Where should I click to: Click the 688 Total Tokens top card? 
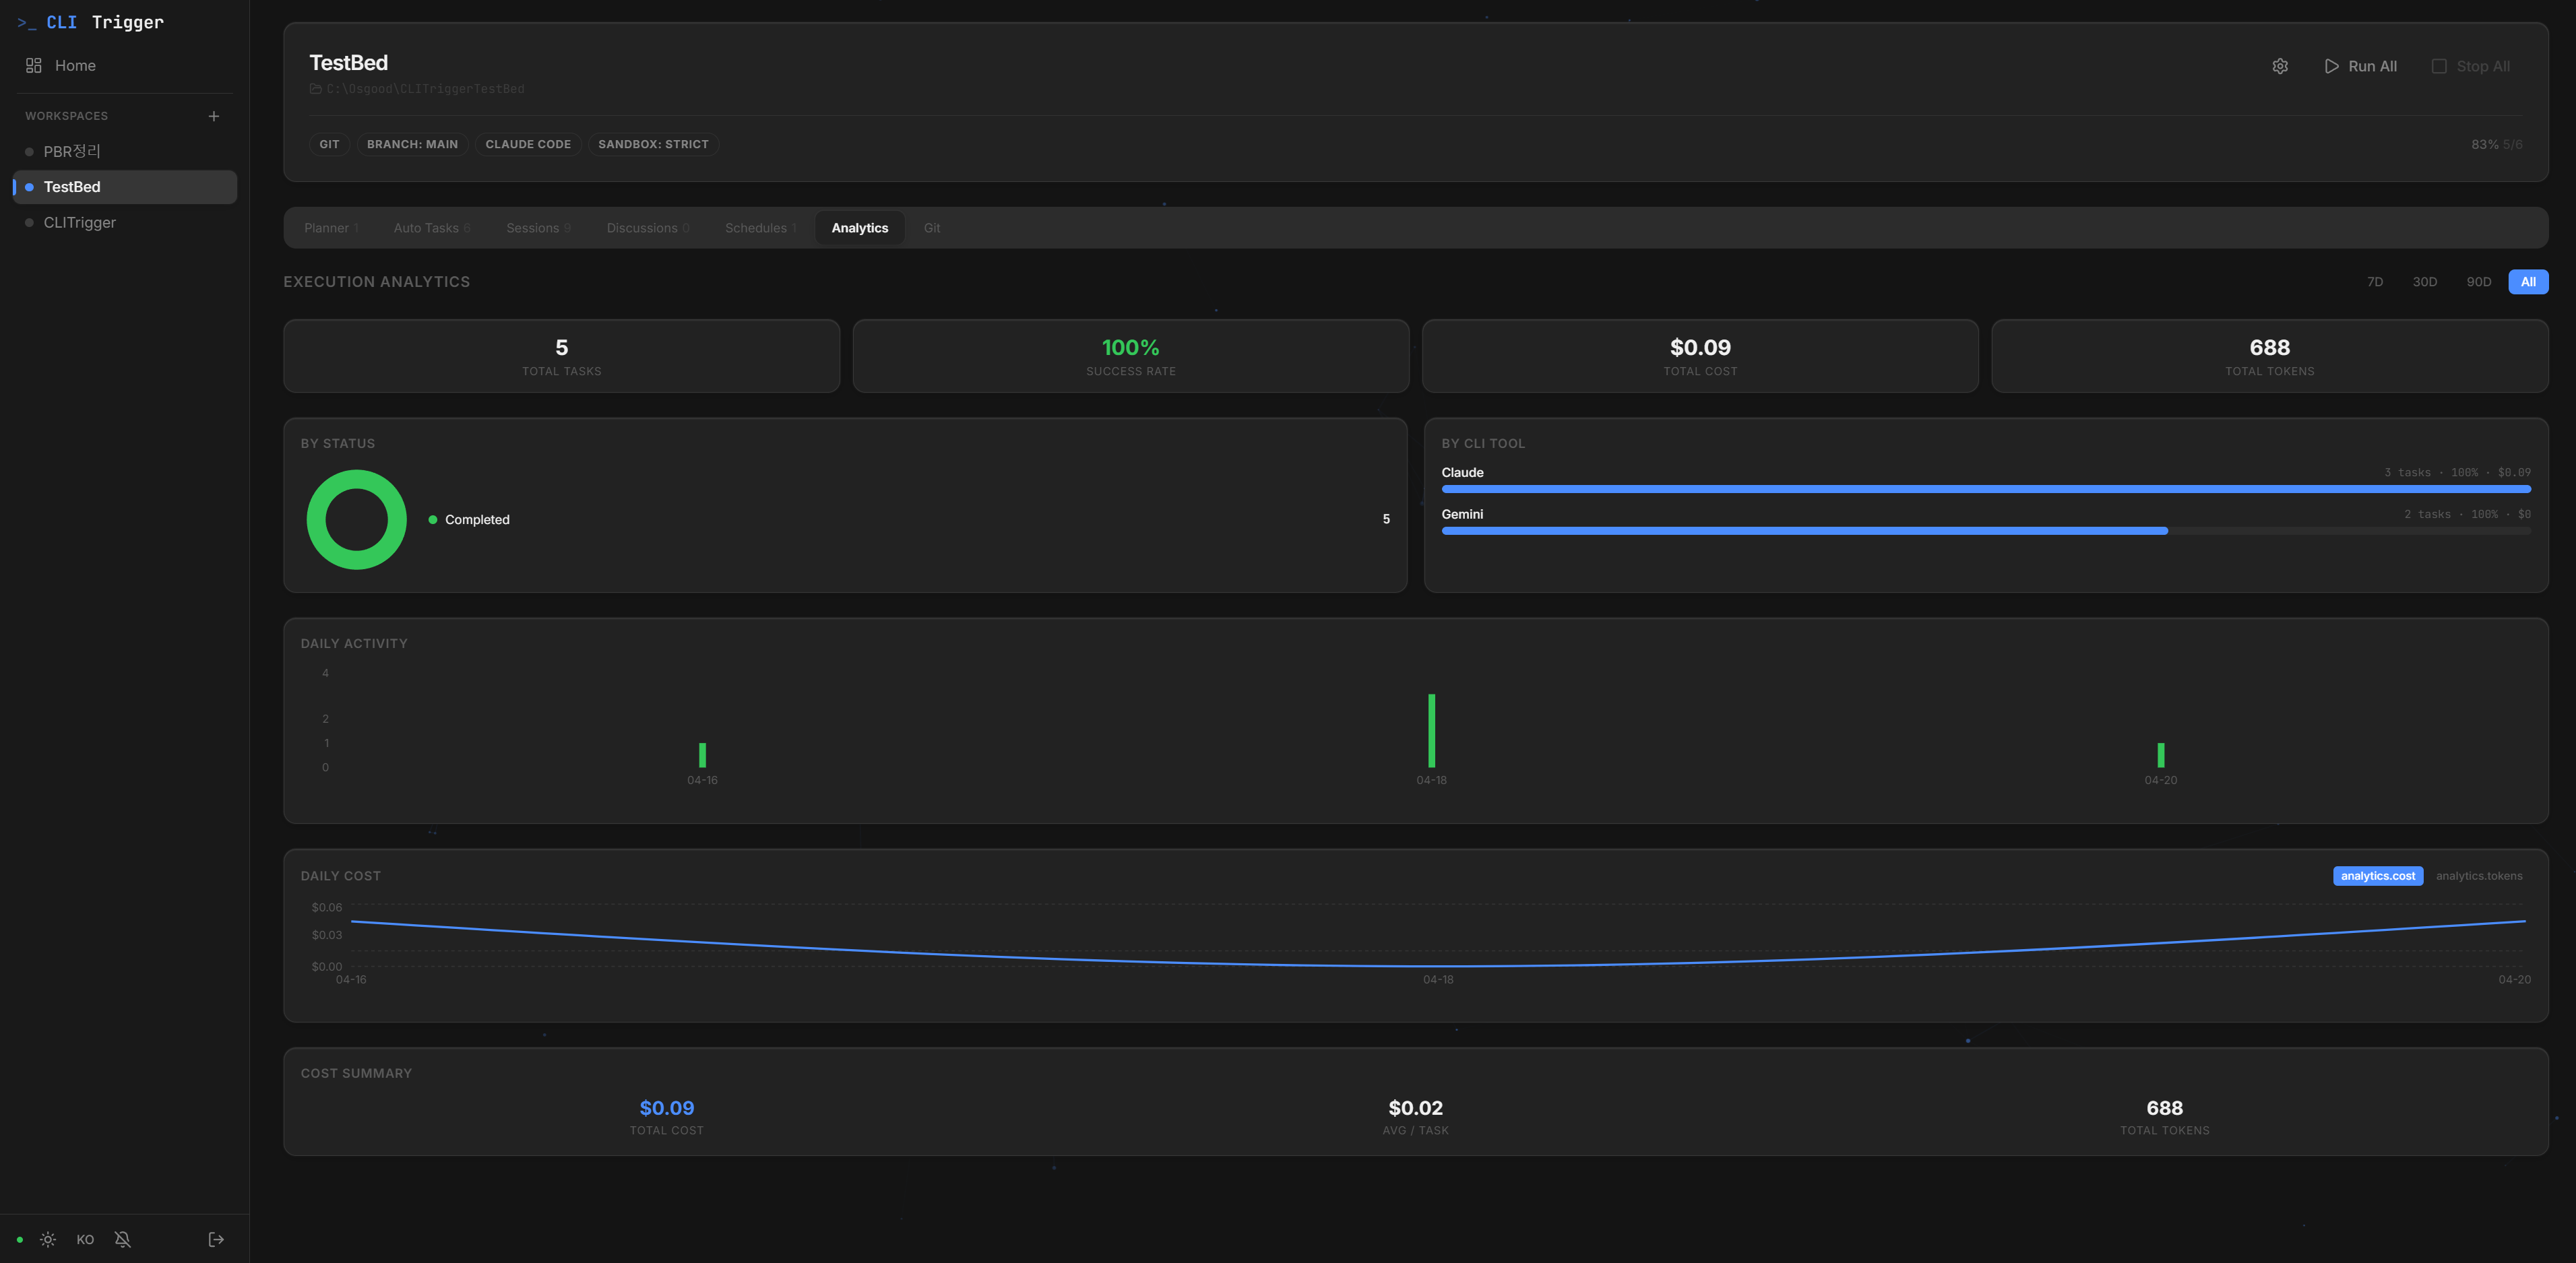tap(2269, 356)
